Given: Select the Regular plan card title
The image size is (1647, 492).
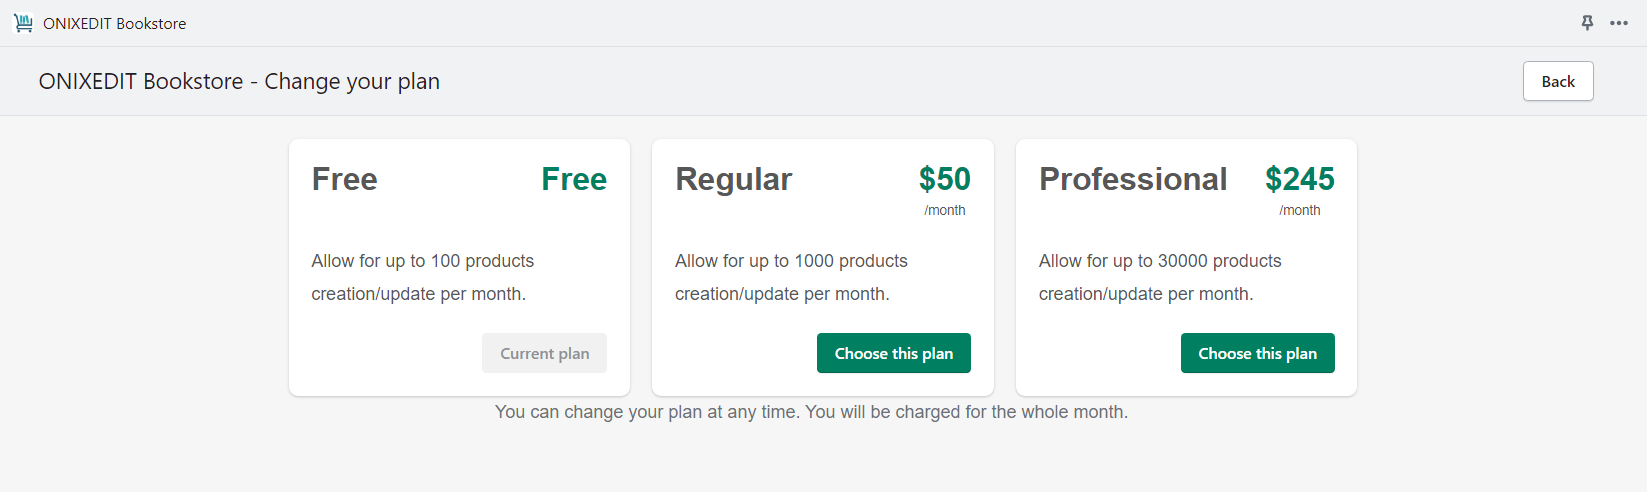Looking at the screenshot, I should pyautogui.click(x=734, y=179).
